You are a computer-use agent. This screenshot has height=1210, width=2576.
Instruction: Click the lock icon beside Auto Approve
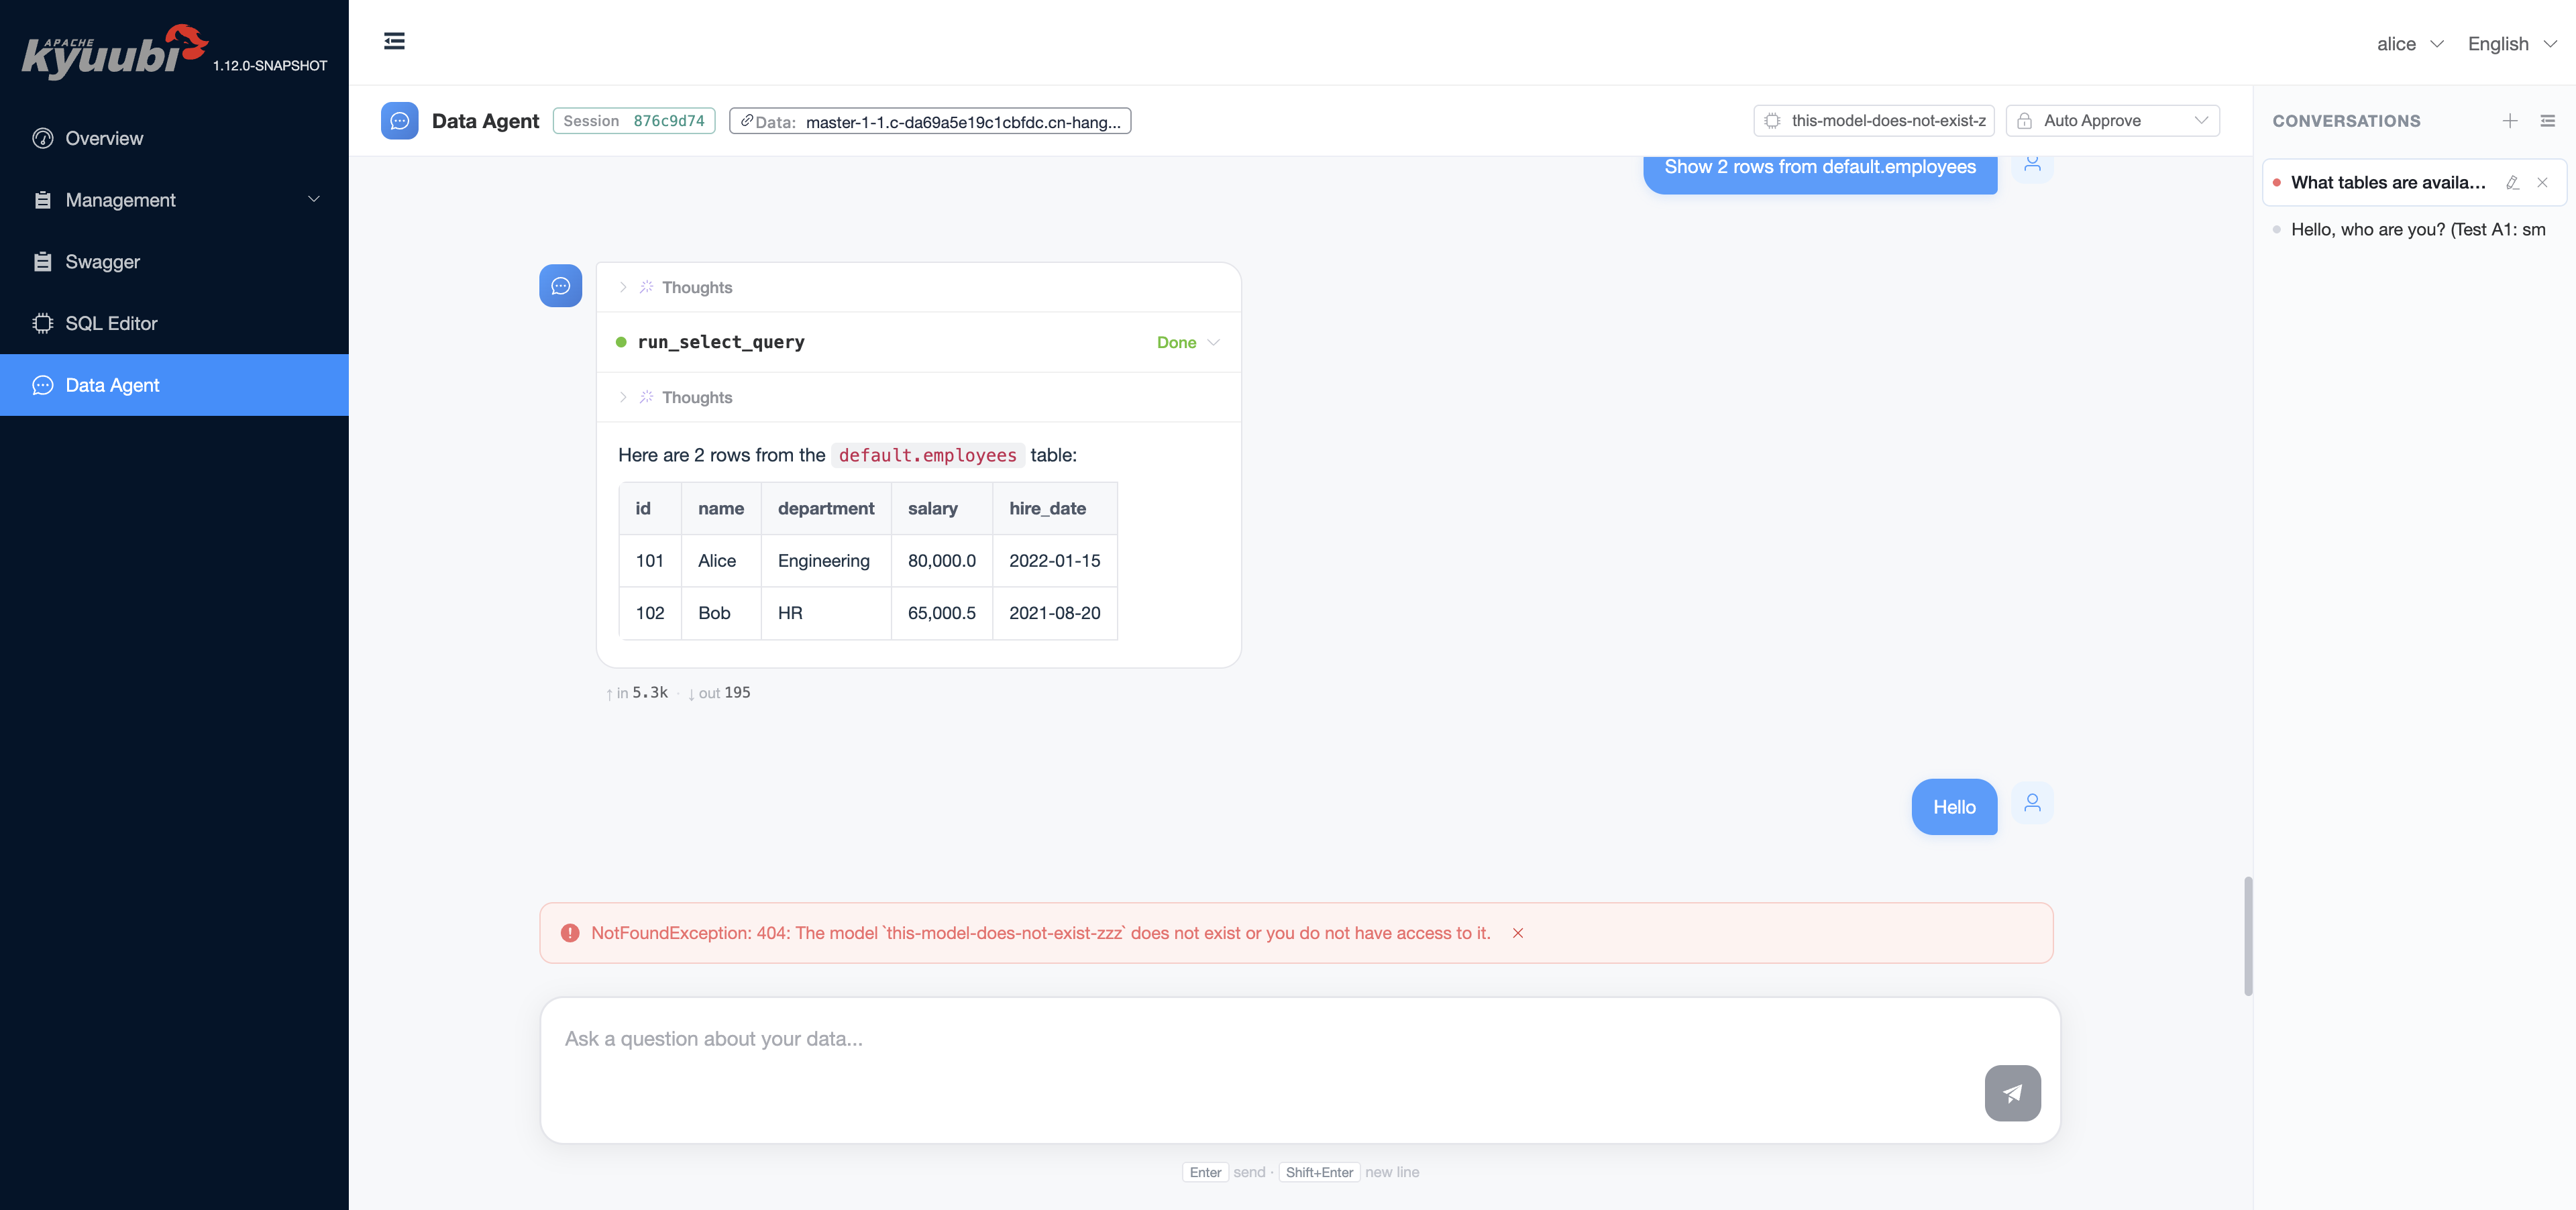(2024, 121)
